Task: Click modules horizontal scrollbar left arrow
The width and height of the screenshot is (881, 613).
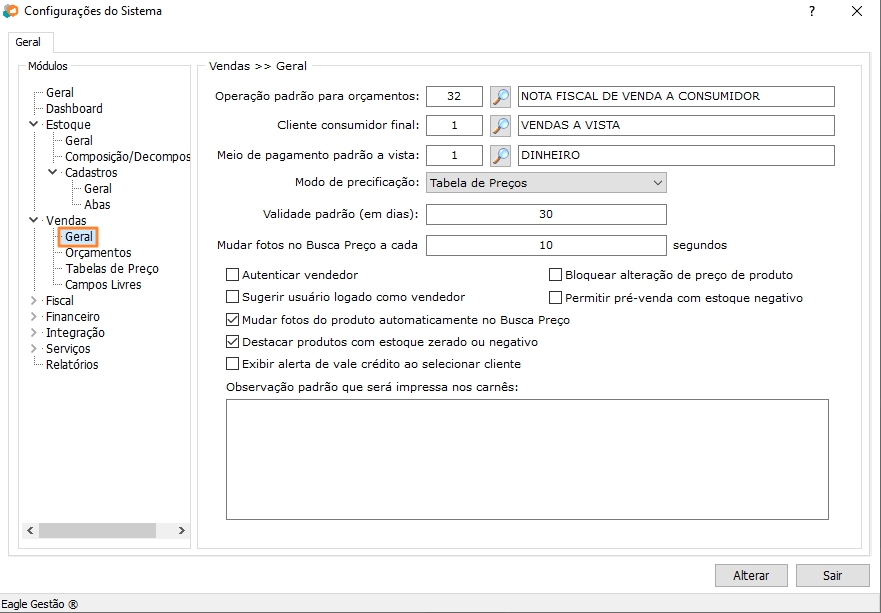Action: tap(30, 530)
